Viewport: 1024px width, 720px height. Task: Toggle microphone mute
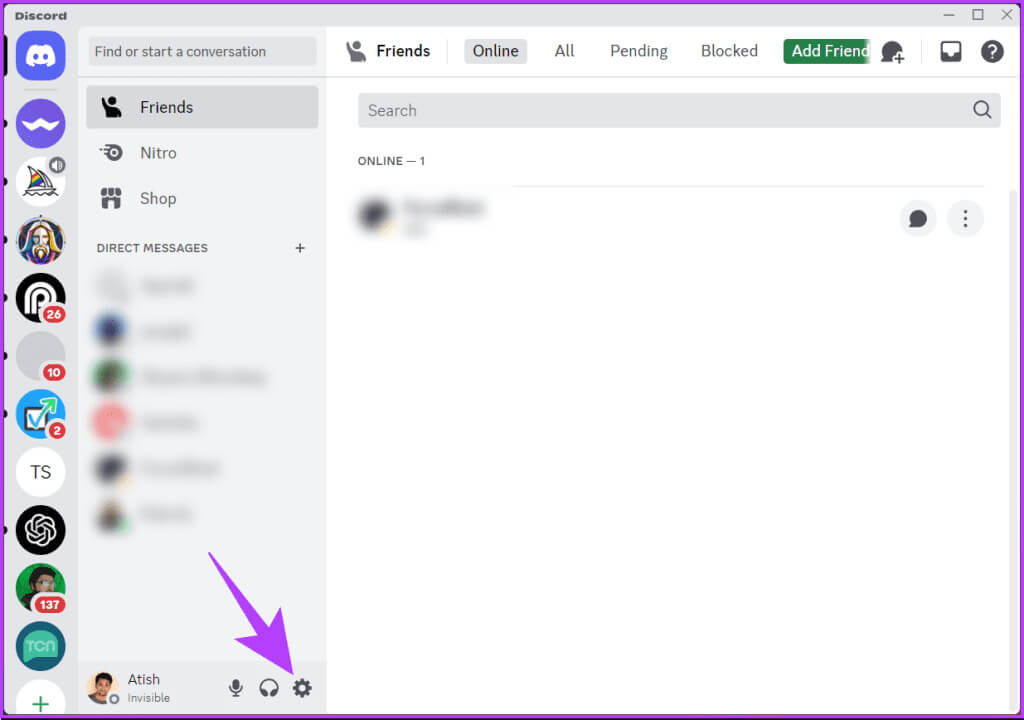(x=236, y=688)
